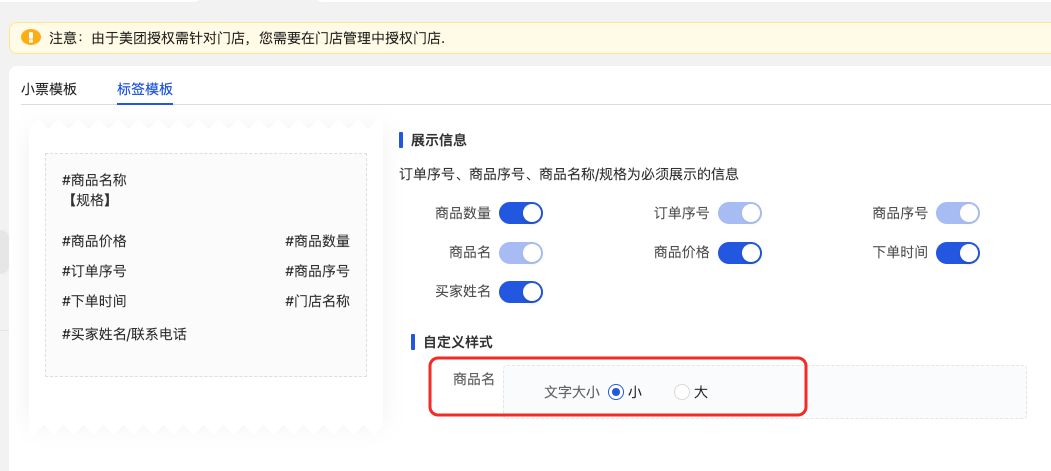Switch to the 小票模板 tab
This screenshot has height=471, width=1051.
coord(49,88)
